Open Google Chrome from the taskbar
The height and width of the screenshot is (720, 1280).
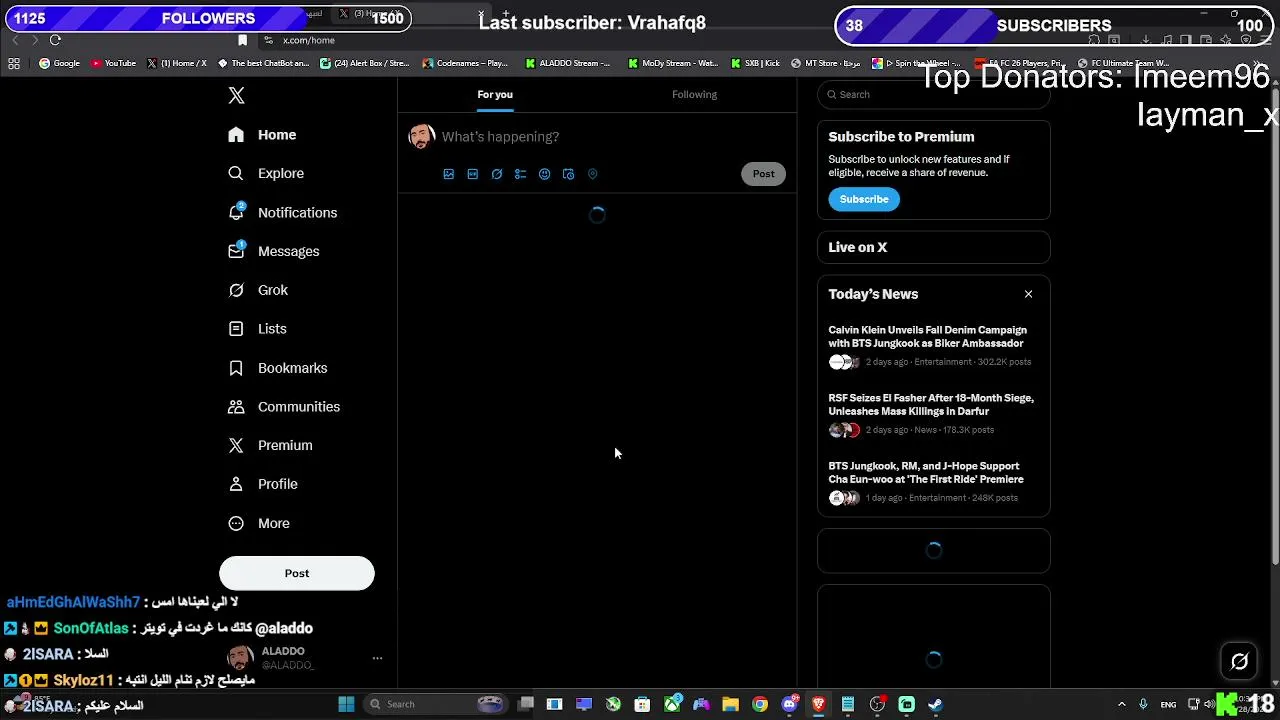tap(760, 704)
